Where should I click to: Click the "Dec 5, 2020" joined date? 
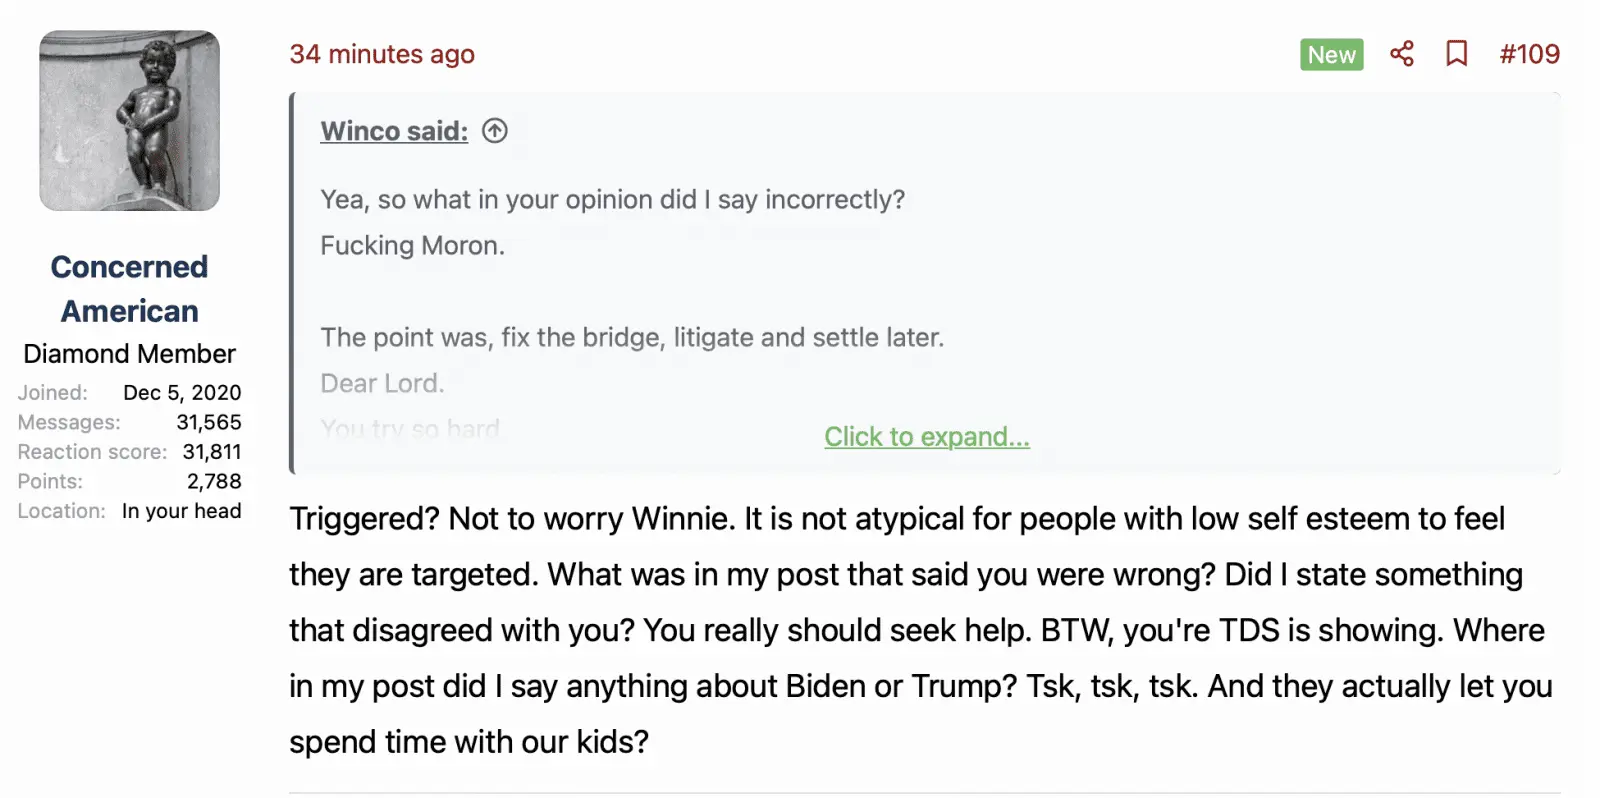(182, 393)
